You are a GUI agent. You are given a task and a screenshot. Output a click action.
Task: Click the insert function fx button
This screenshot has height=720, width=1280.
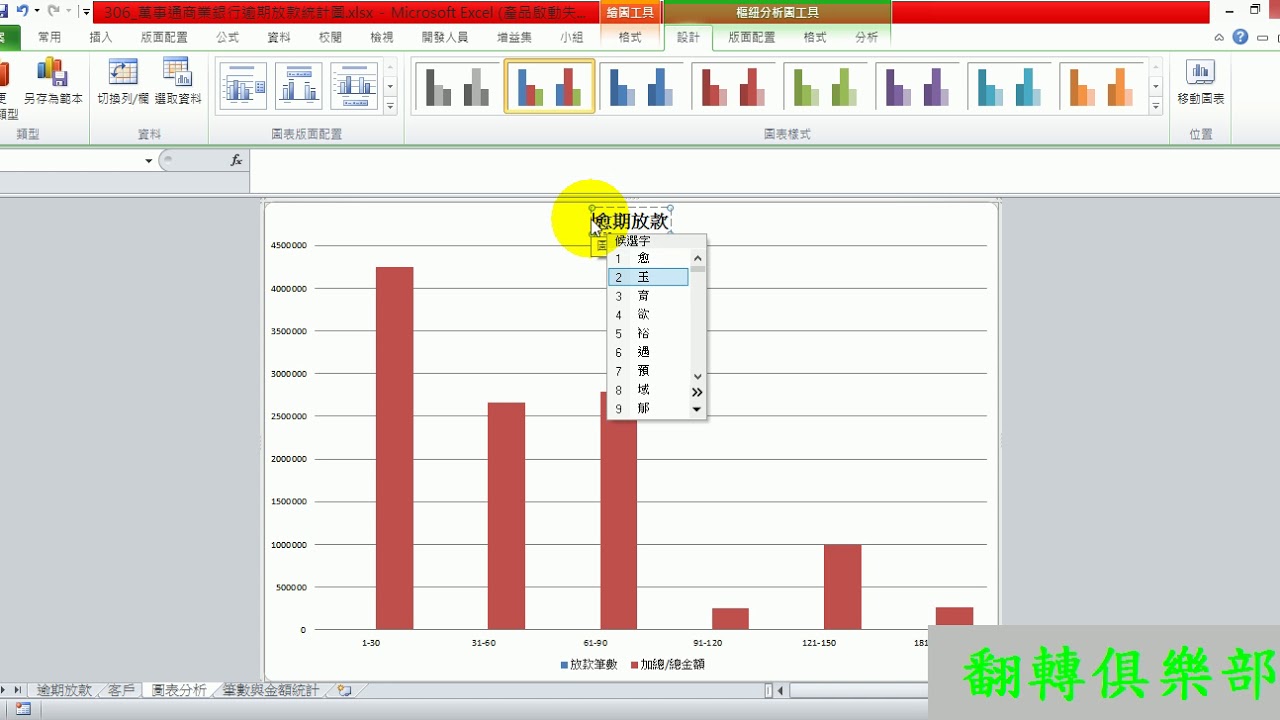click(236, 160)
